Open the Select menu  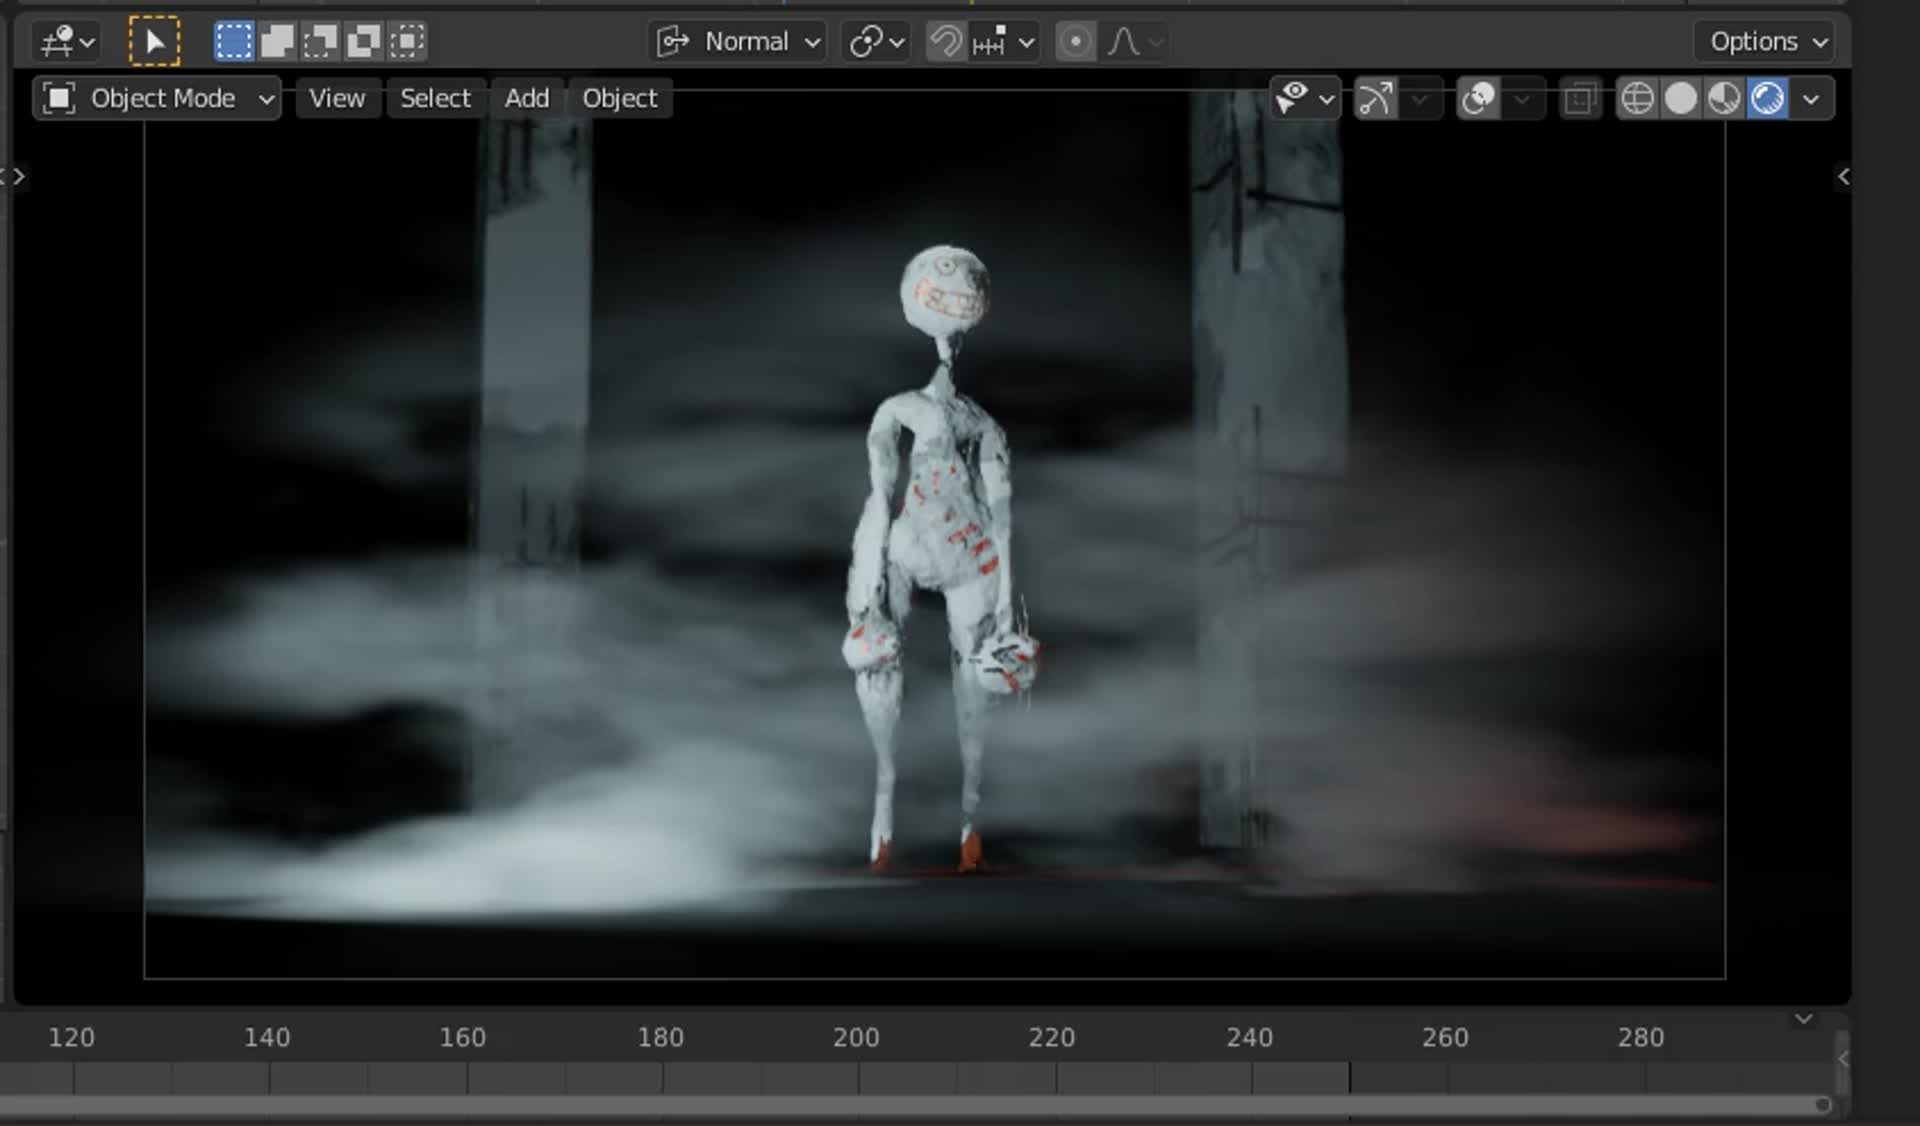(x=435, y=98)
